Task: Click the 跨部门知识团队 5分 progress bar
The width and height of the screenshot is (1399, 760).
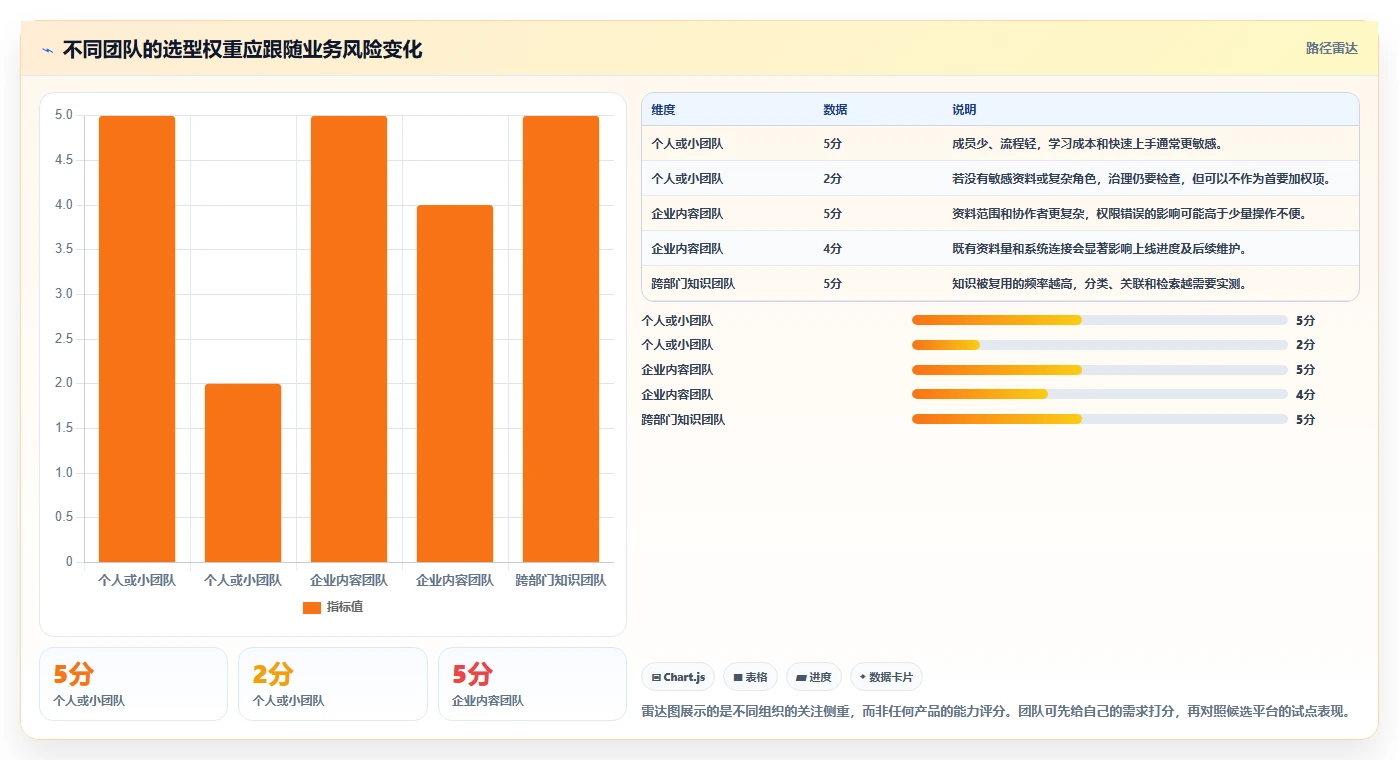Action: [x=1099, y=419]
